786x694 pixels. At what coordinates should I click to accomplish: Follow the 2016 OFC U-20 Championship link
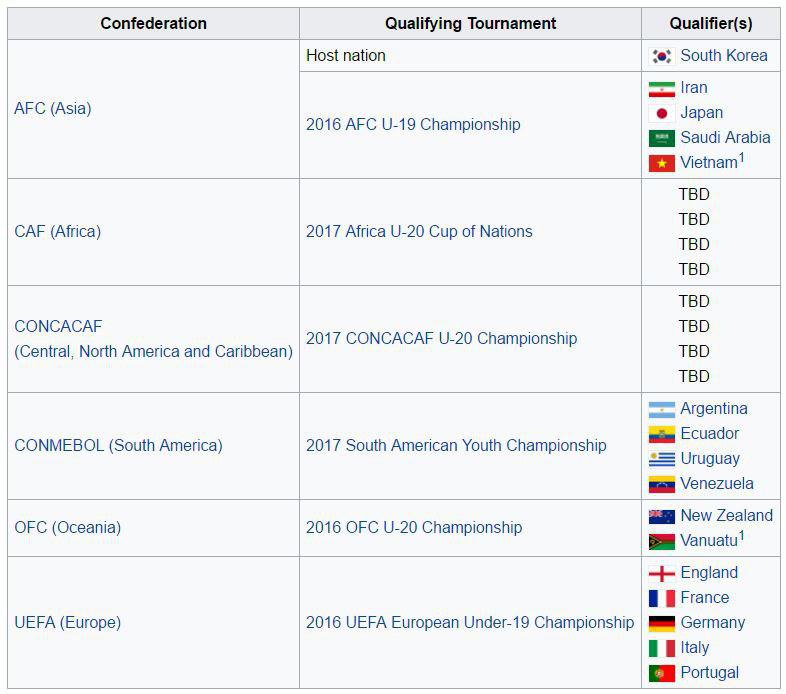tap(414, 528)
